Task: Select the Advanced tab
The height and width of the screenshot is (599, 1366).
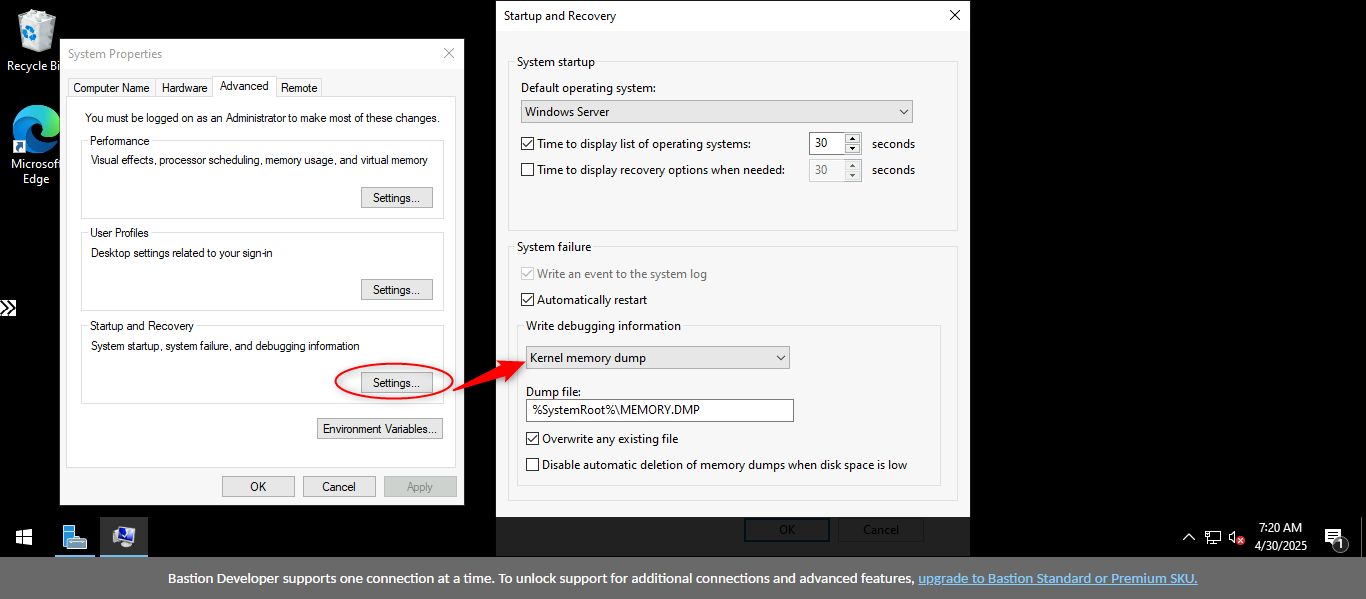Action: (244, 86)
